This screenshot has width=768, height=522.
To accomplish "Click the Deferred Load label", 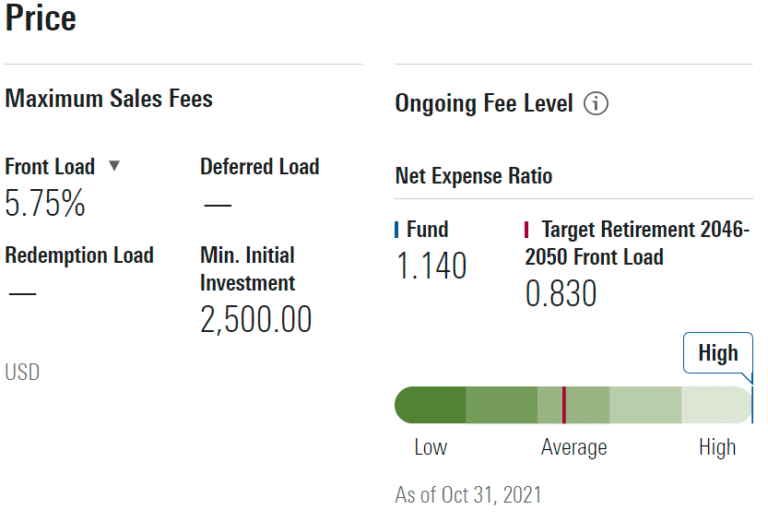I will pos(259,167).
